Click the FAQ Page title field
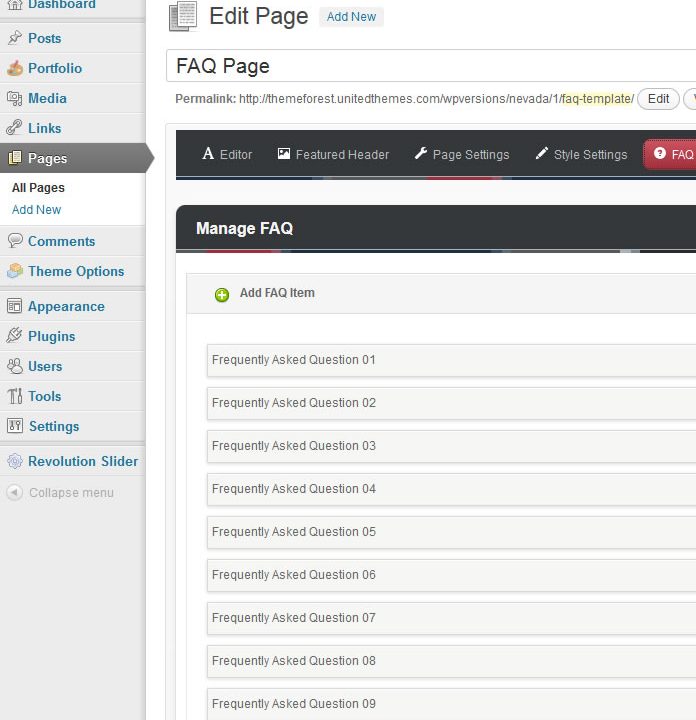The height and width of the screenshot is (720, 696). pyautogui.click(x=430, y=66)
